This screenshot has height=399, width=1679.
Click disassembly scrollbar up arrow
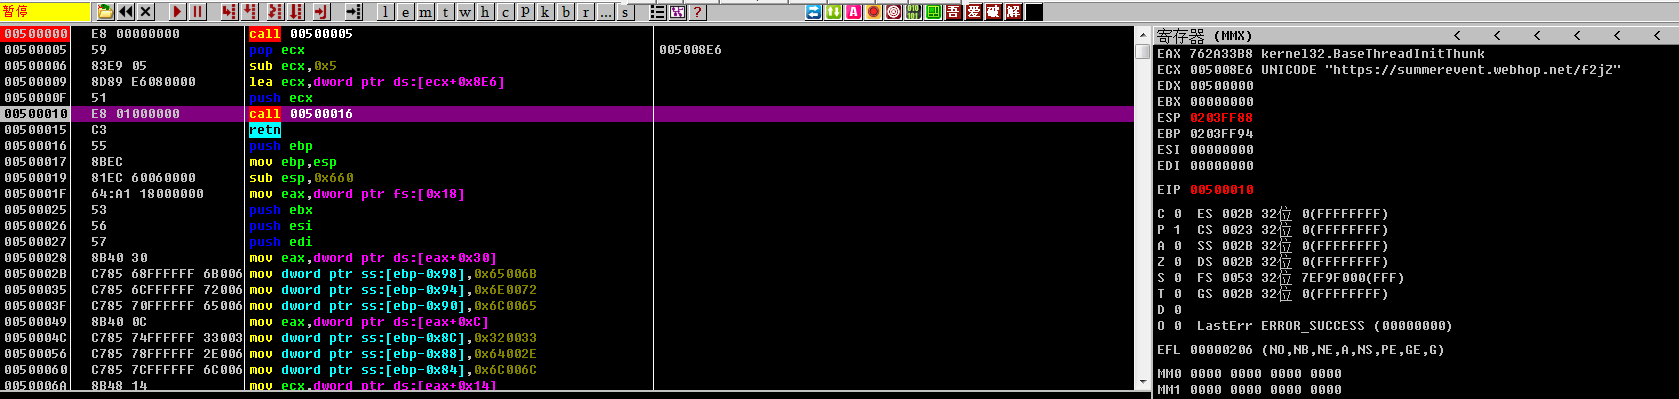(1143, 35)
